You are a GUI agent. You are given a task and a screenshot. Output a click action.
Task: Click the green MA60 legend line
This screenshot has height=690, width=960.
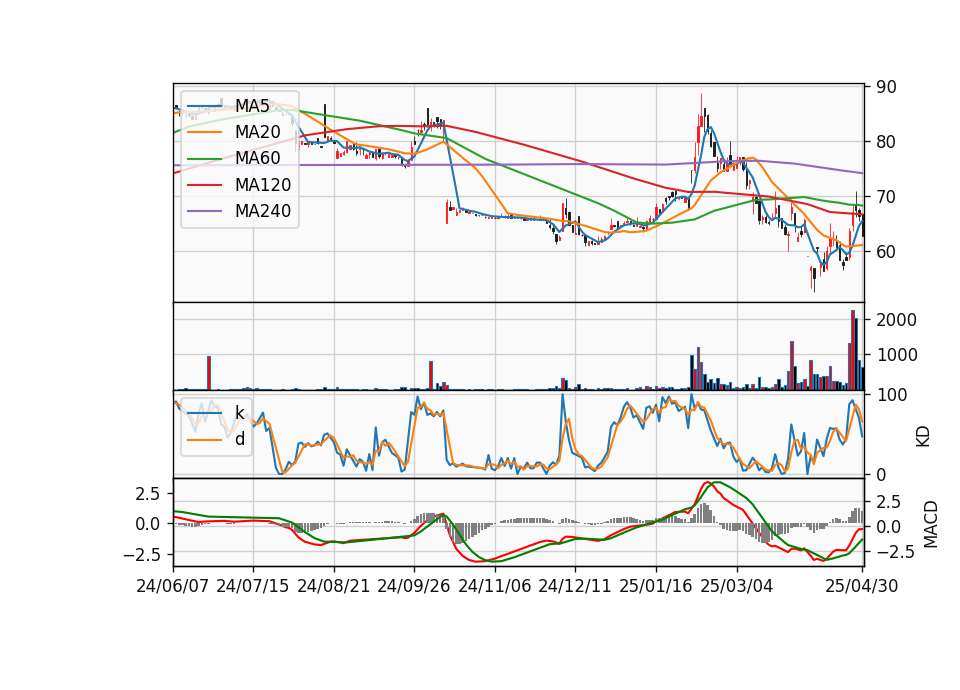(x=205, y=159)
